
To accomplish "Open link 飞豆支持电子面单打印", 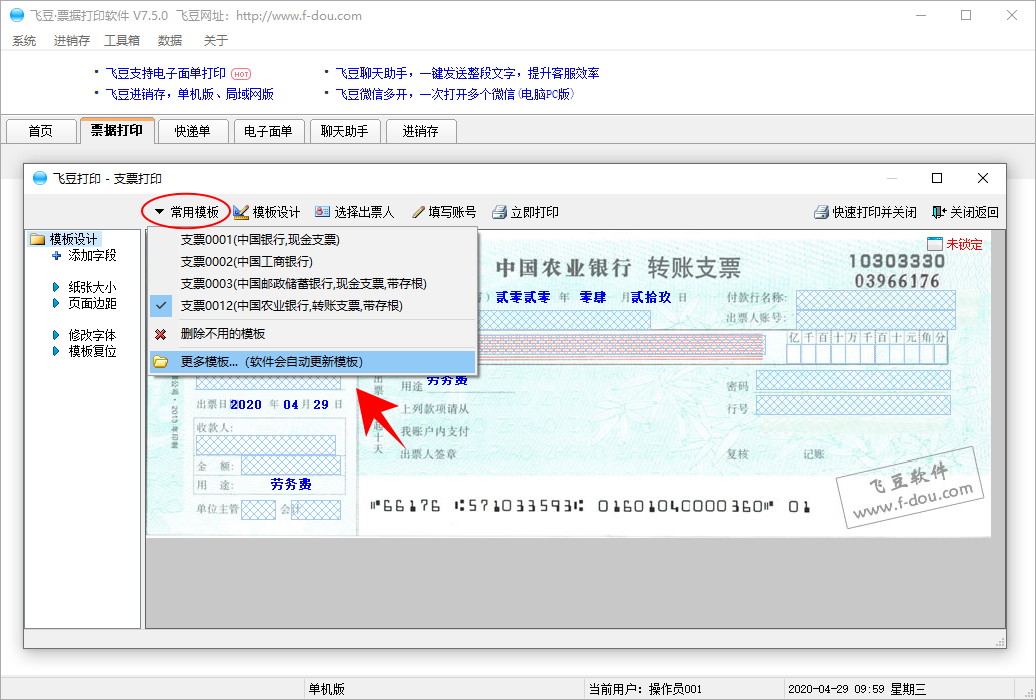I will click(166, 73).
